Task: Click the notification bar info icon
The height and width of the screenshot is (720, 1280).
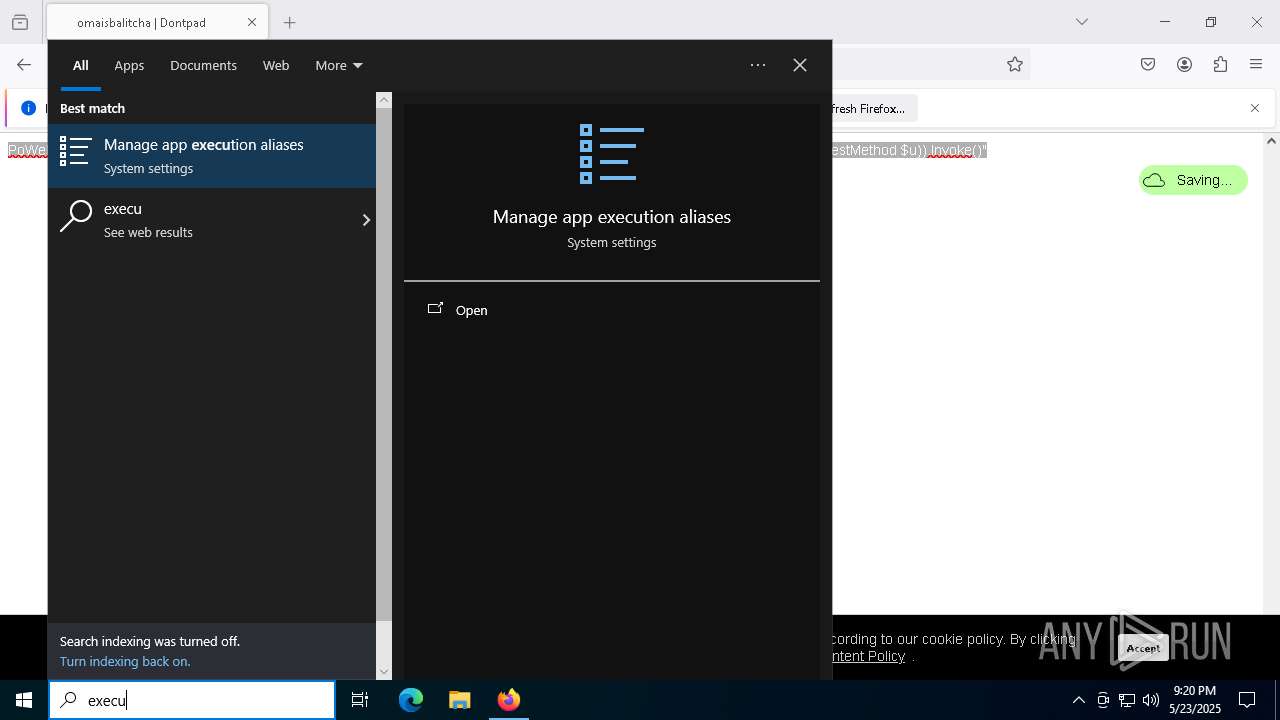Action: coord(28,108)
